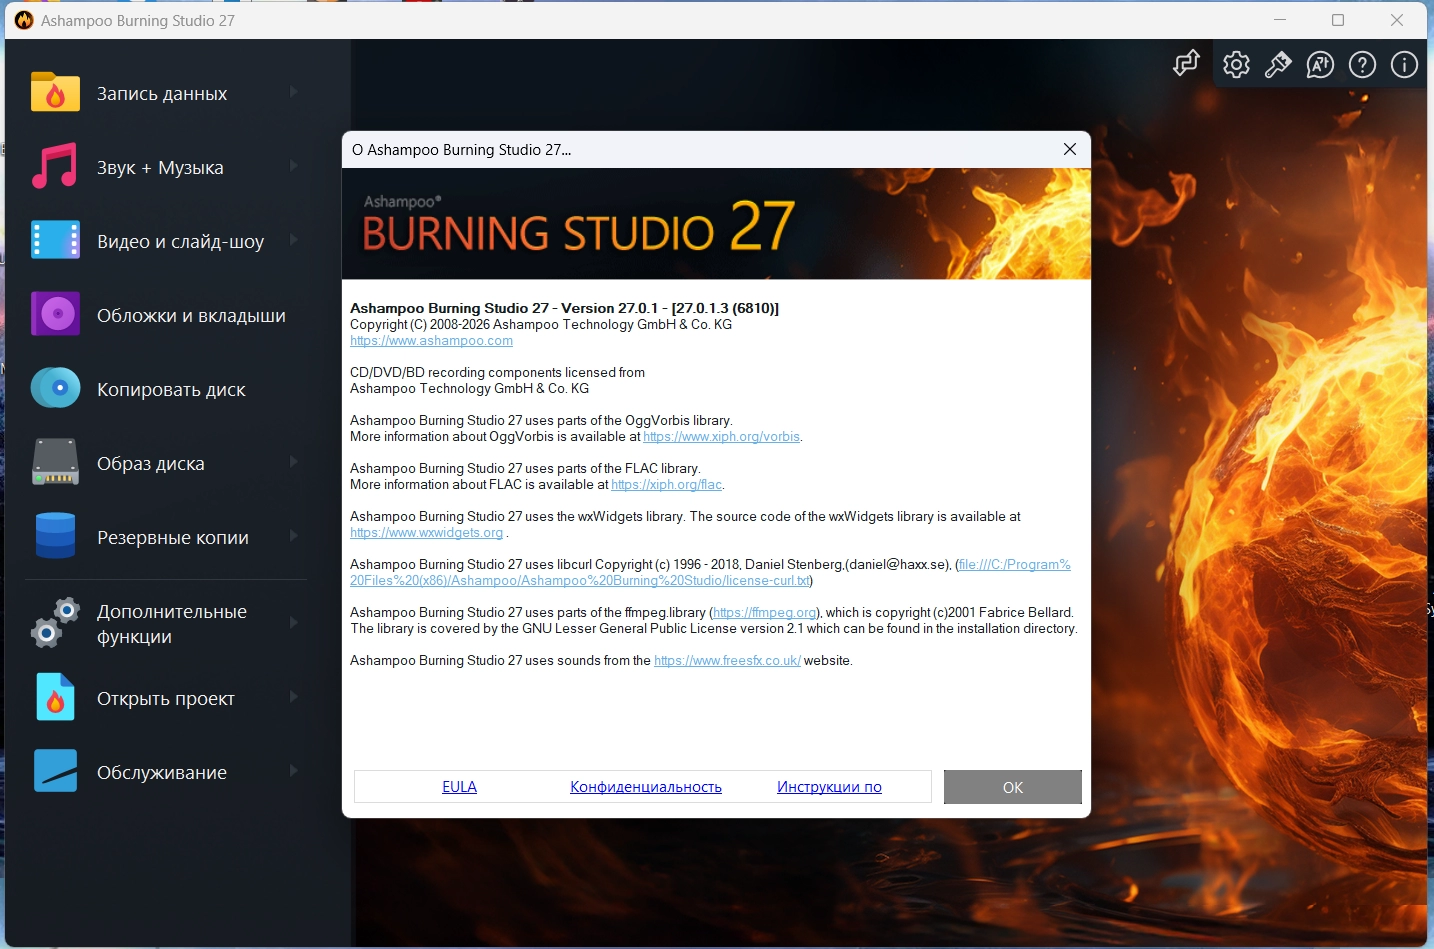Open settings with the gear icon

click(1236, 65)
